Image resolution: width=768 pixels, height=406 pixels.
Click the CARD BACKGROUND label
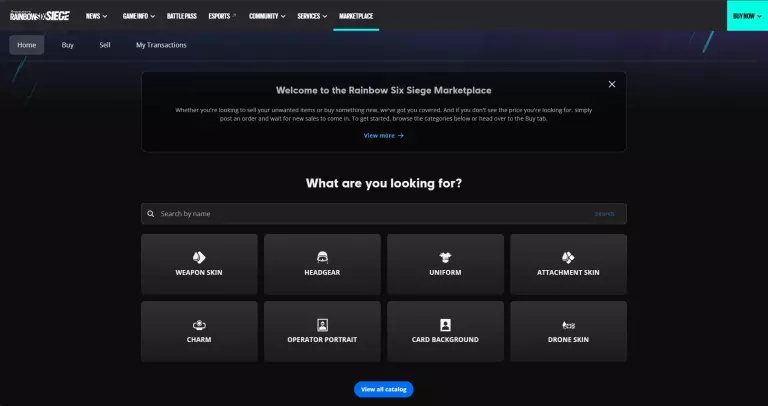[445, 339]
